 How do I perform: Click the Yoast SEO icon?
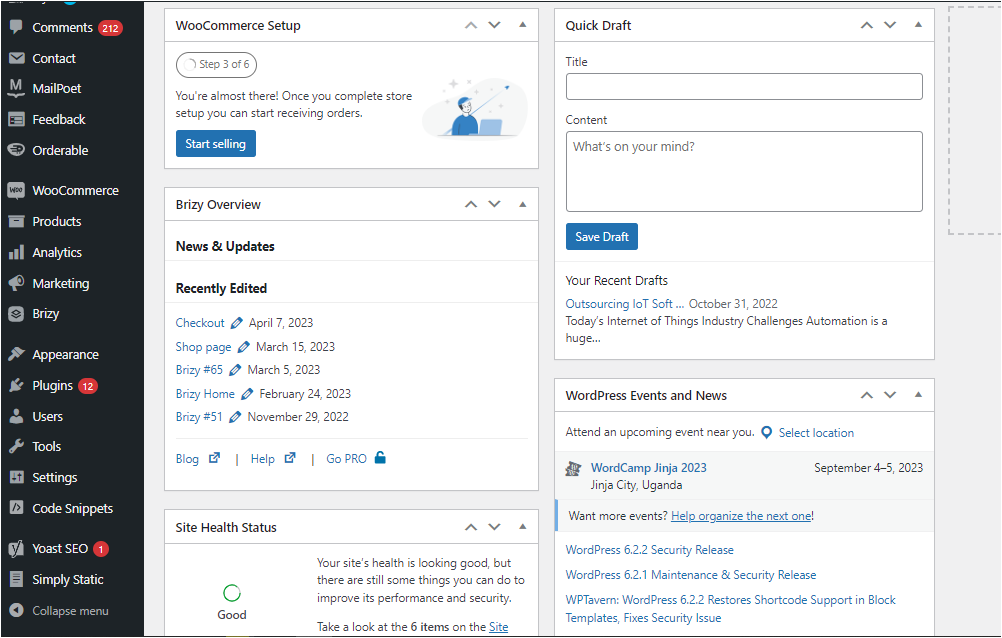(x=16, y=549)
